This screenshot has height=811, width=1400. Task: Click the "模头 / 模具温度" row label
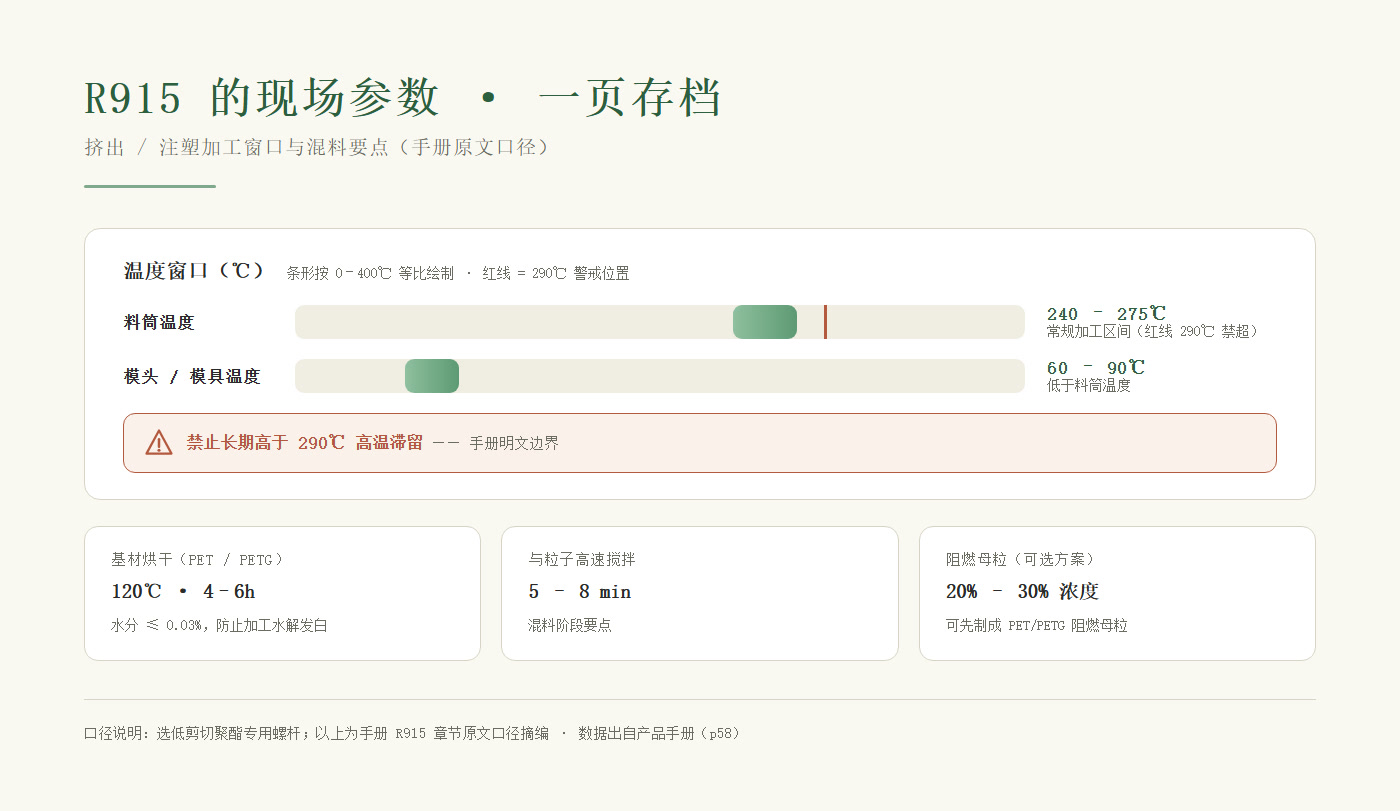click(x=192, y=376)
